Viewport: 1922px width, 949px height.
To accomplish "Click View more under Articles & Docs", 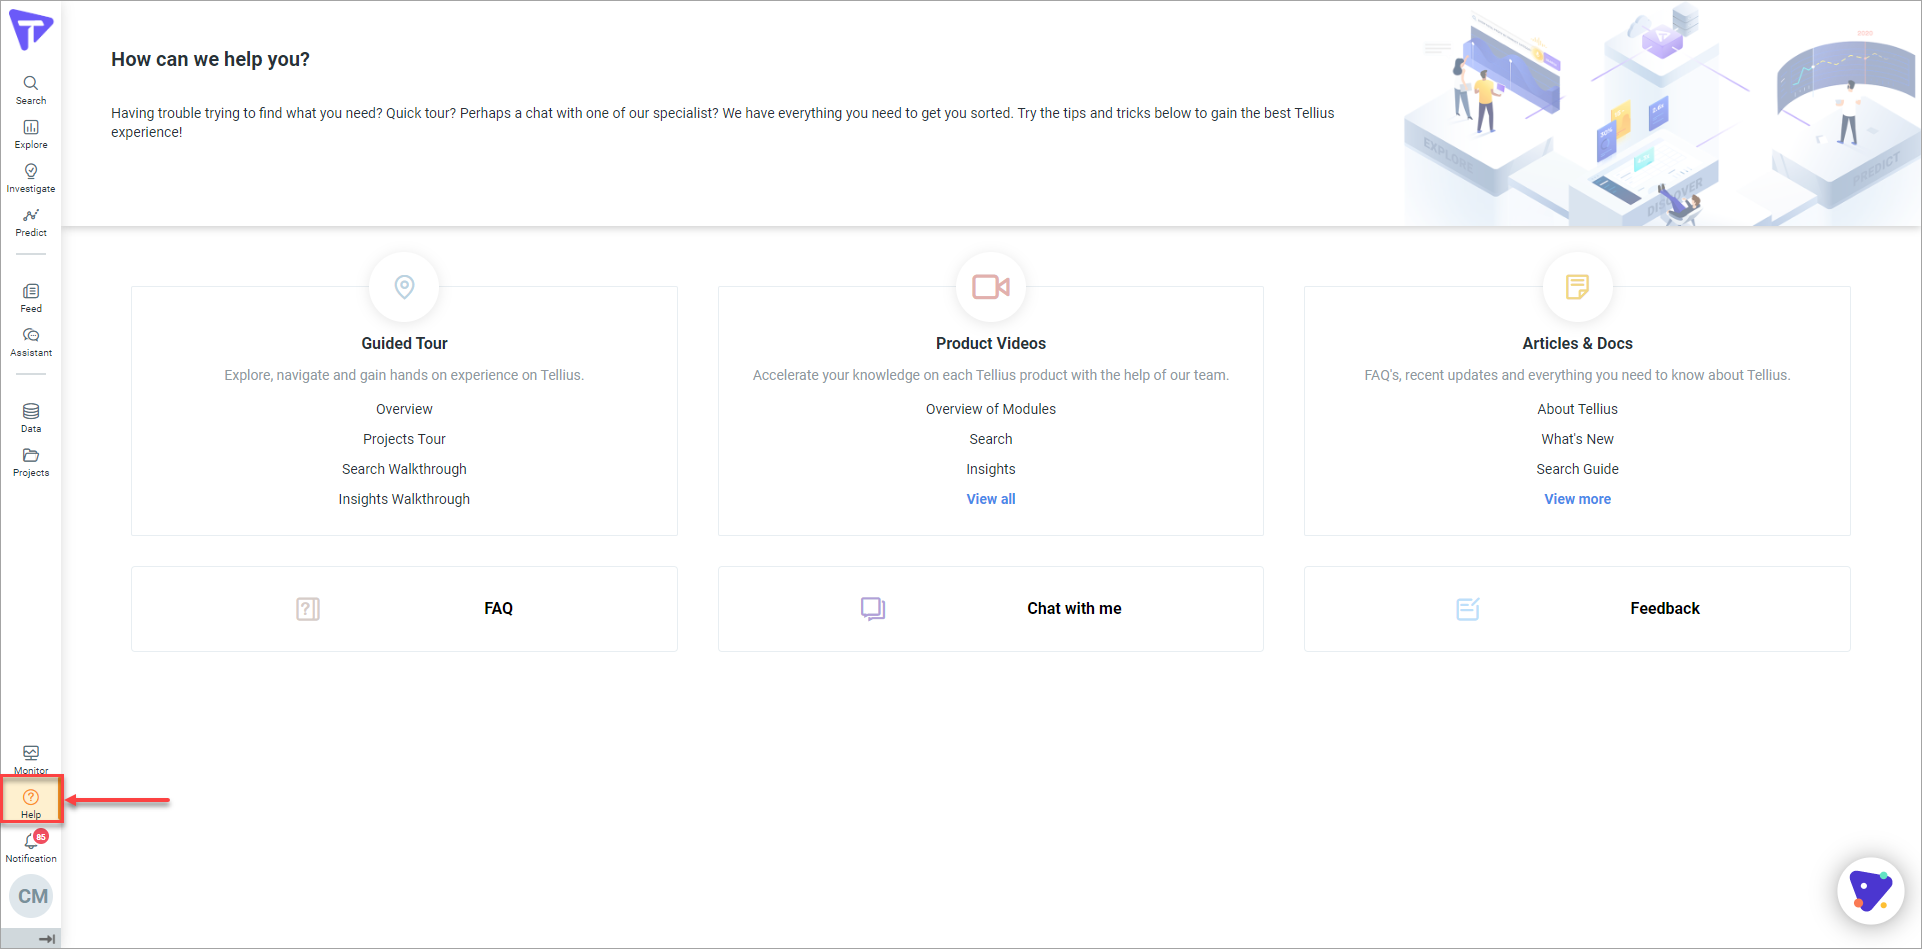I will tap(1577, 499).
